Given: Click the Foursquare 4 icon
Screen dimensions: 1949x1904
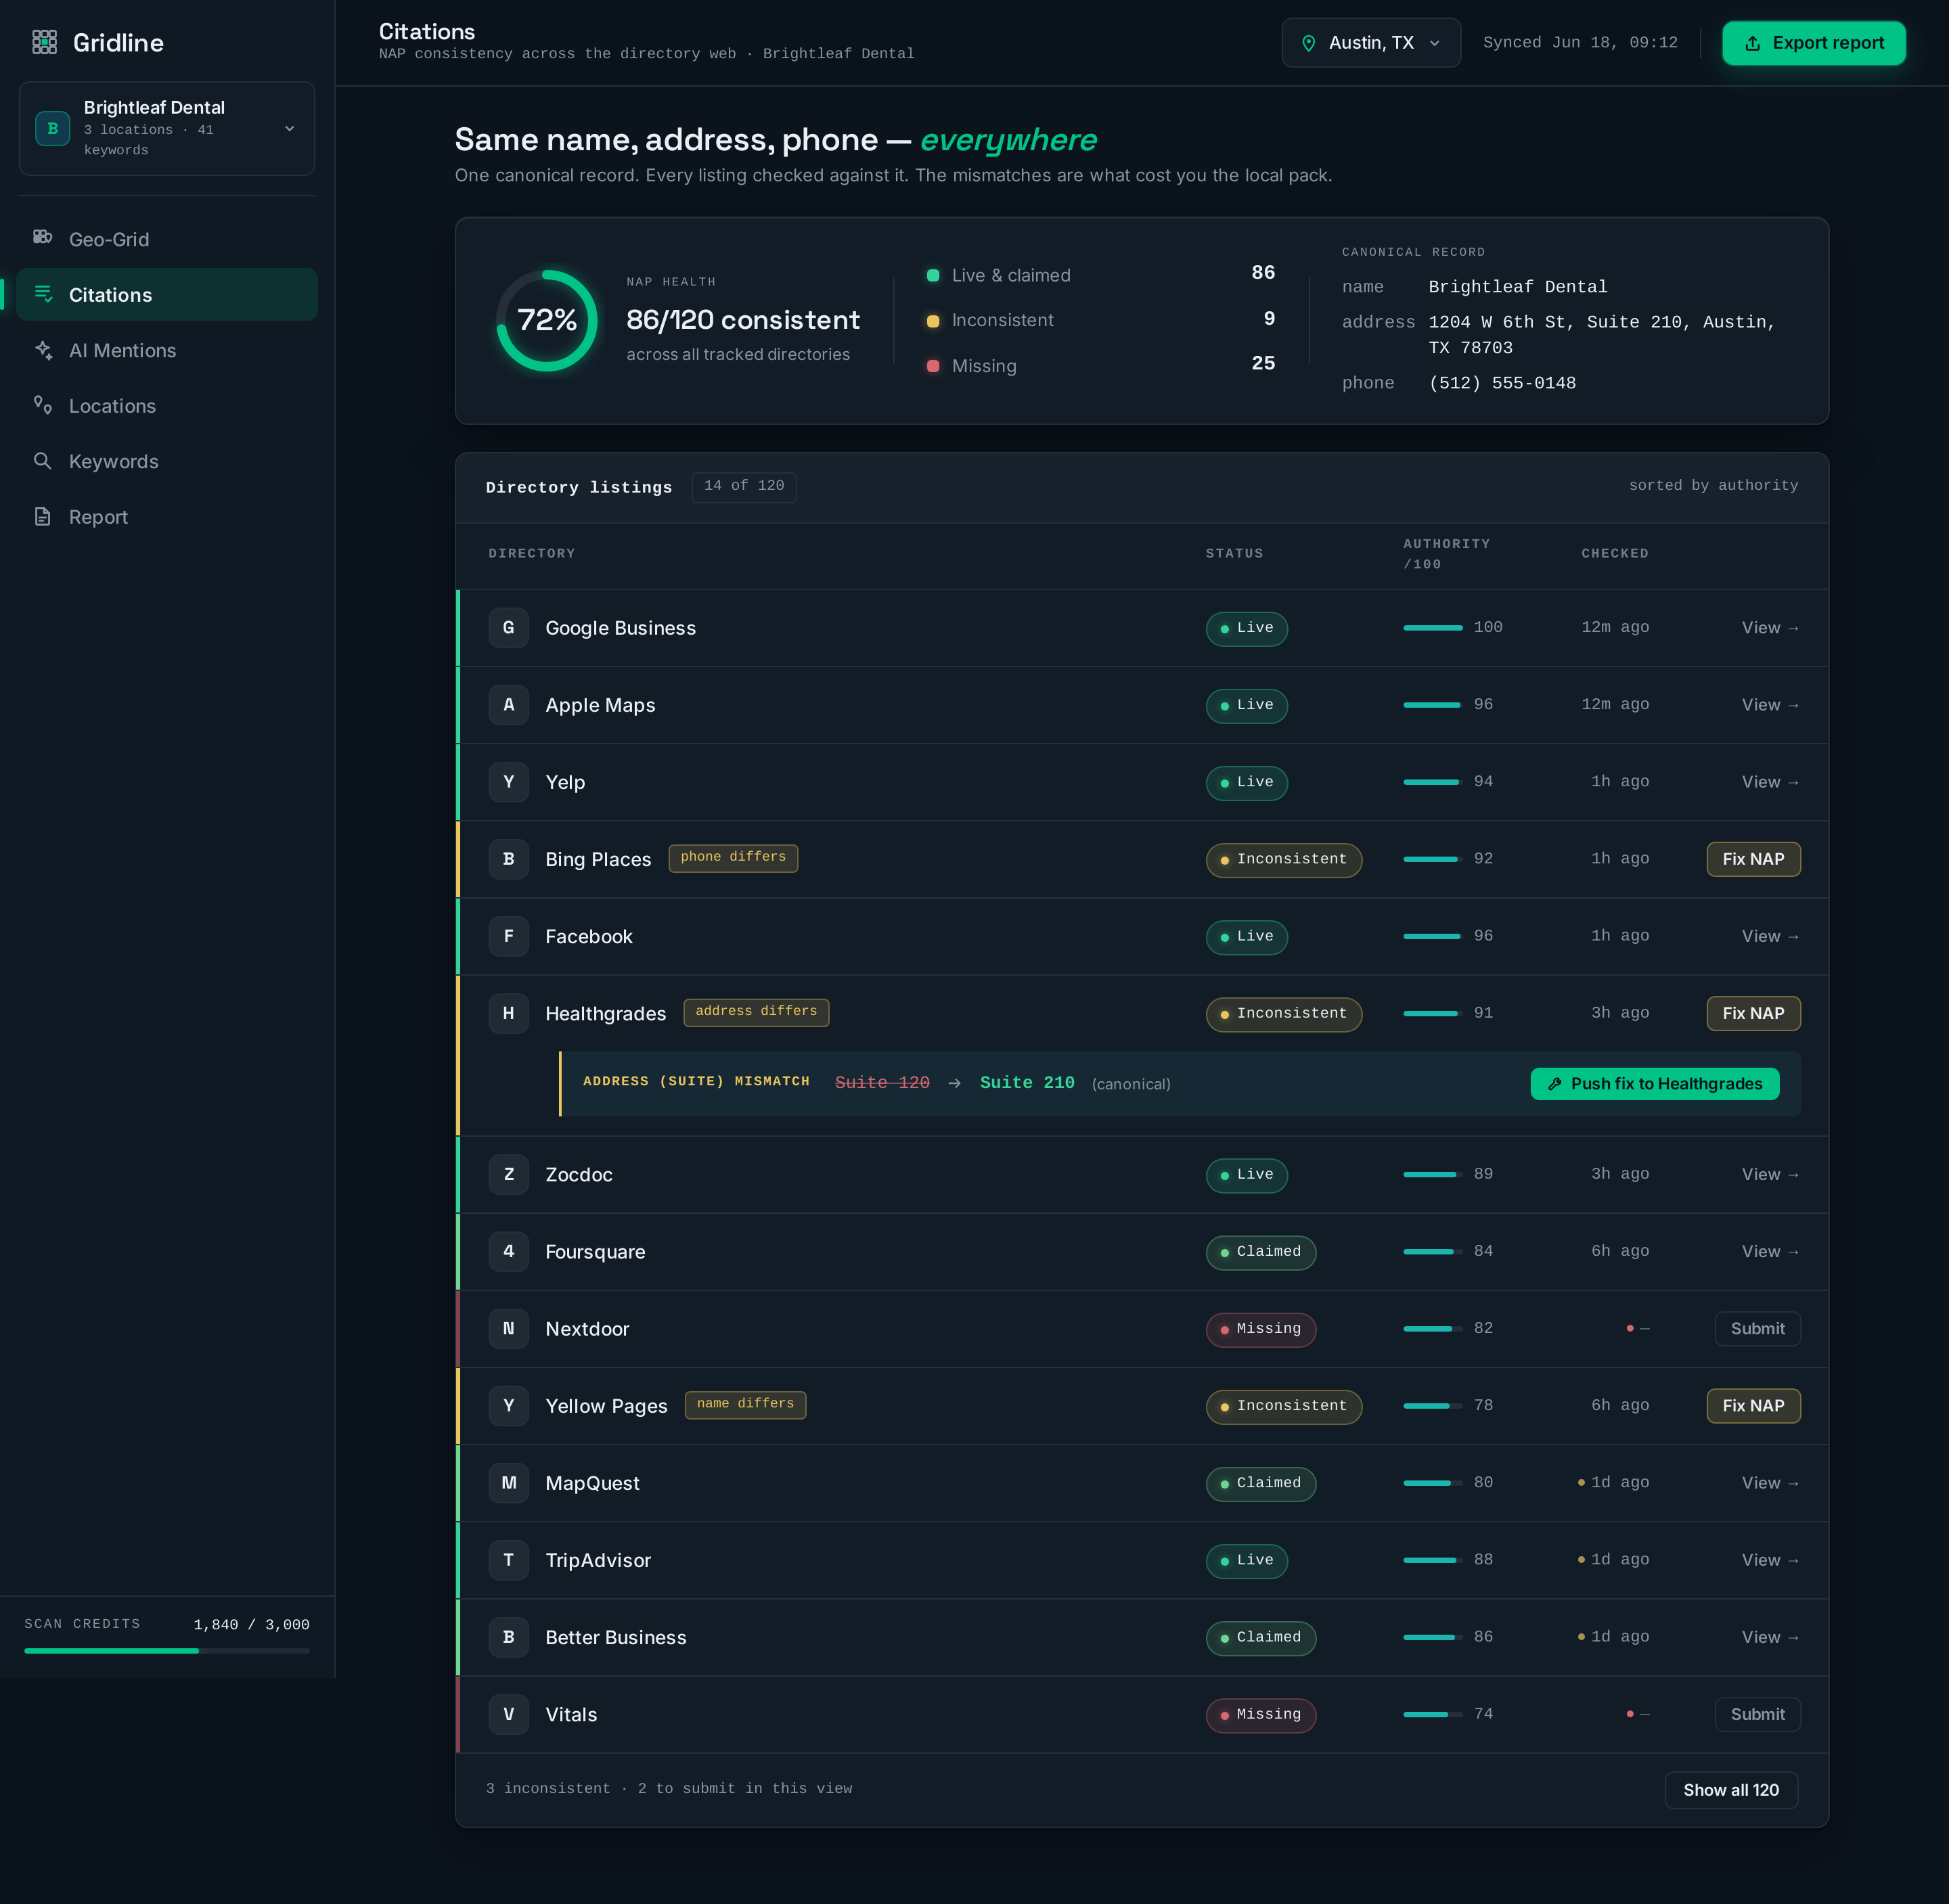Looking at the screenshot, I should point(508,1251).
